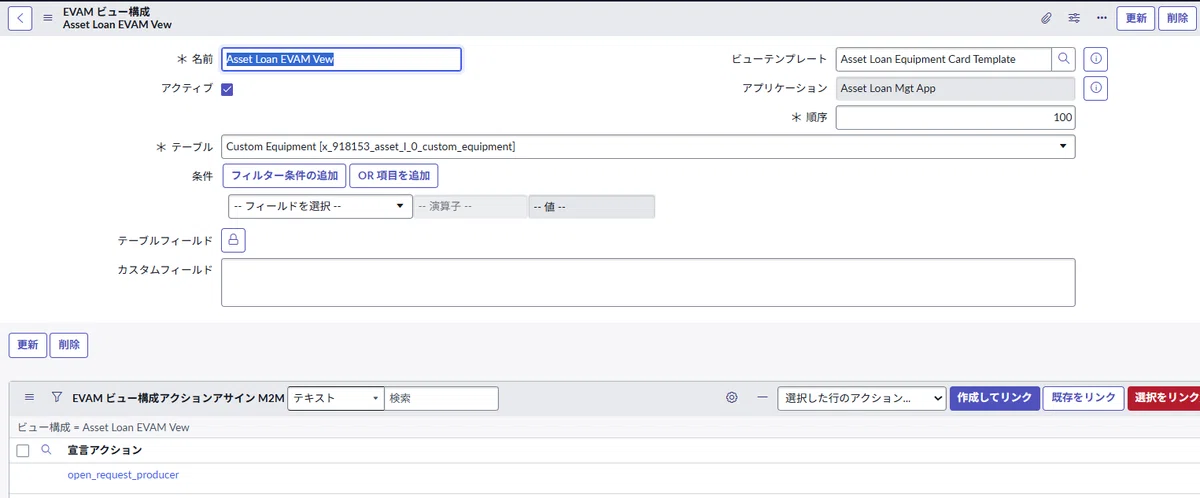Open the choose field dropdown in conditions
Viewport: 1200px width, 498px height.
(x=321, y=206)
